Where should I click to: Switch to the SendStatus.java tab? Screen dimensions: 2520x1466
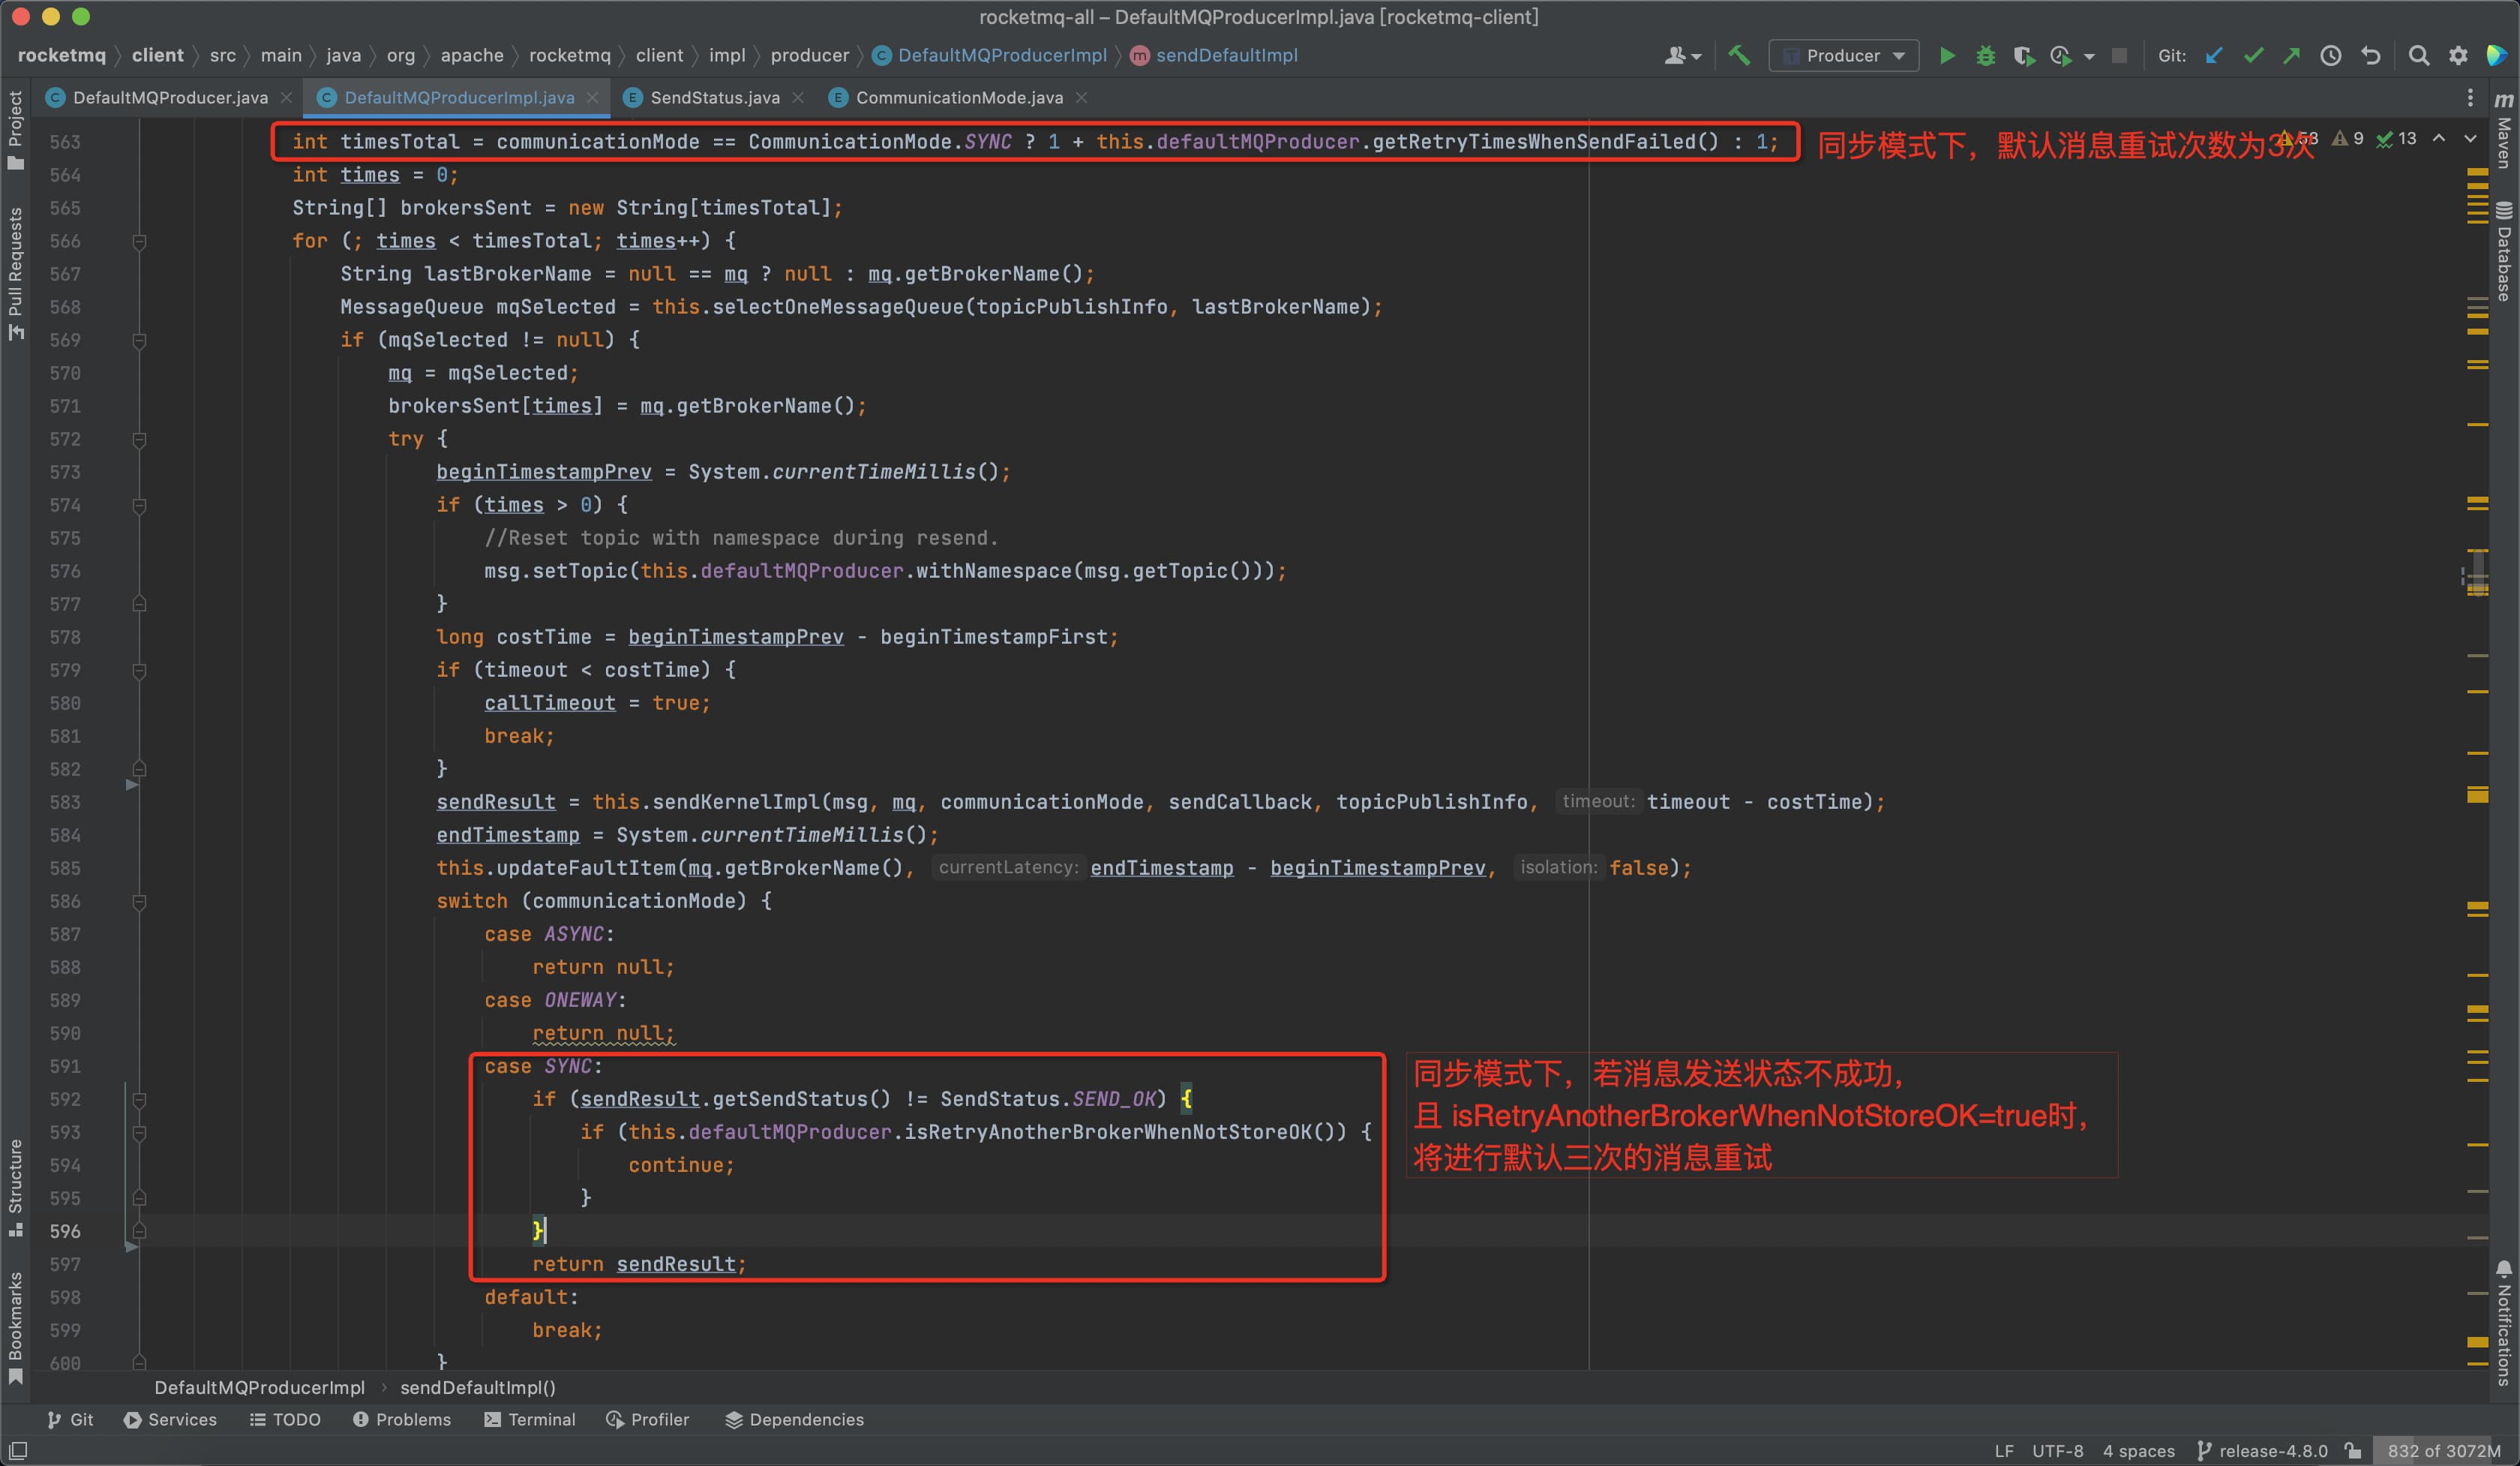713,97
